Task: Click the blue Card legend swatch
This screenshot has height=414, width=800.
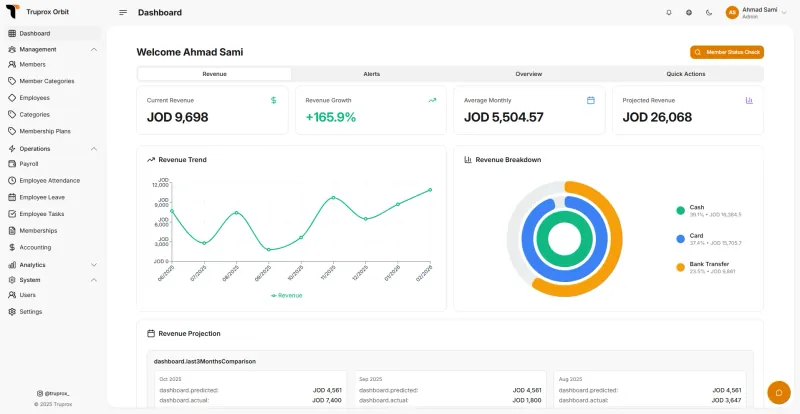Action: point(681,239)
